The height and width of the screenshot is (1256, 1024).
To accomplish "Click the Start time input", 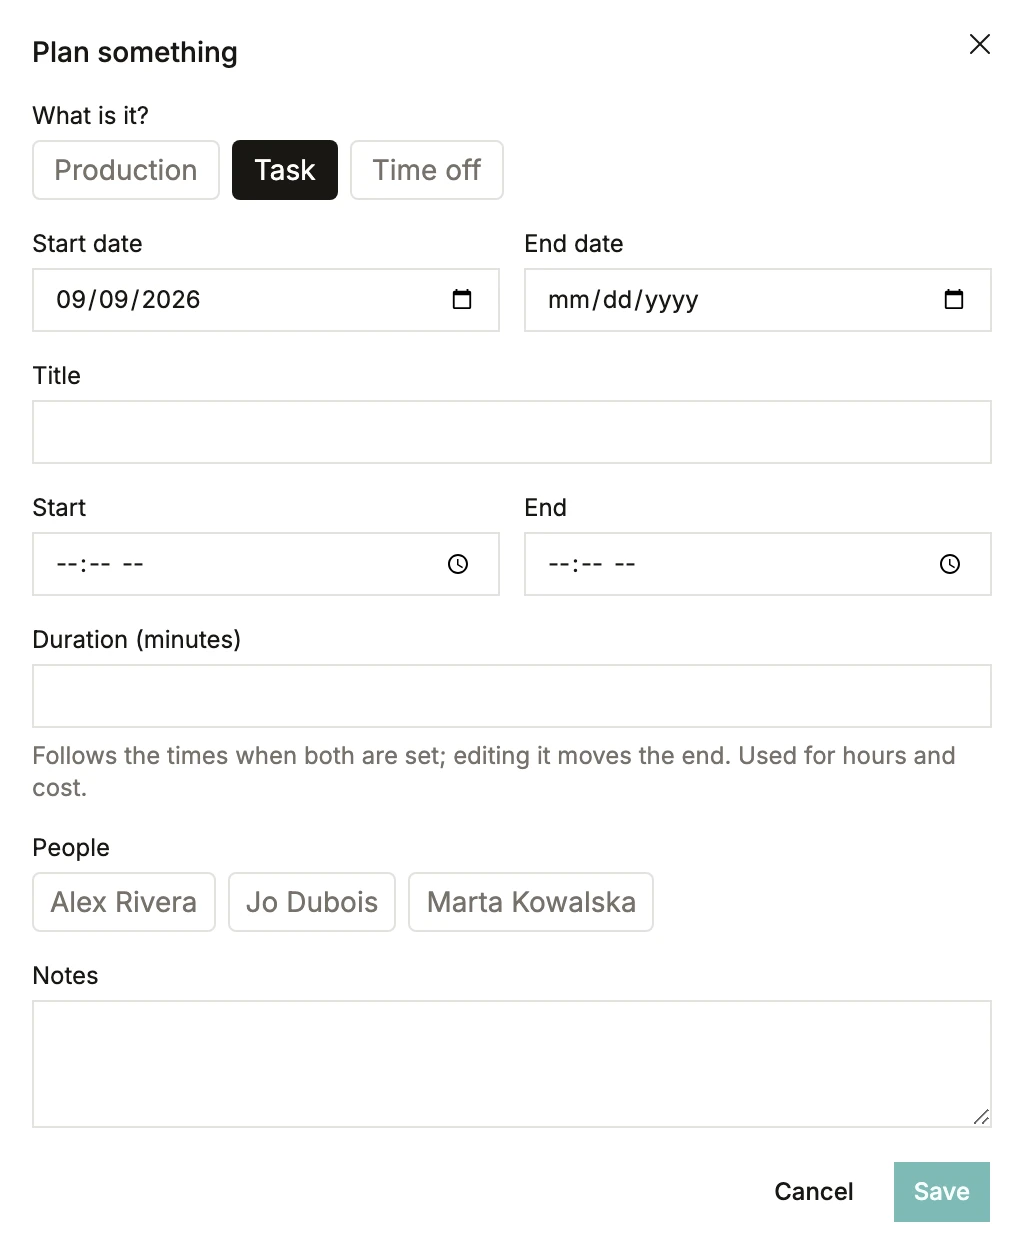I will click(x=266, y=564).
